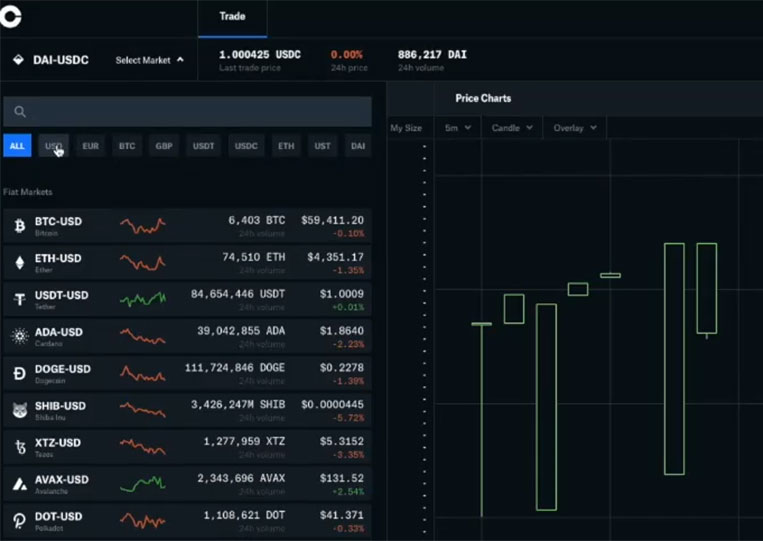This screenshot has width=763, height=541.
Task: Click the 0.00% 24h price change
Action: [347, 54]
